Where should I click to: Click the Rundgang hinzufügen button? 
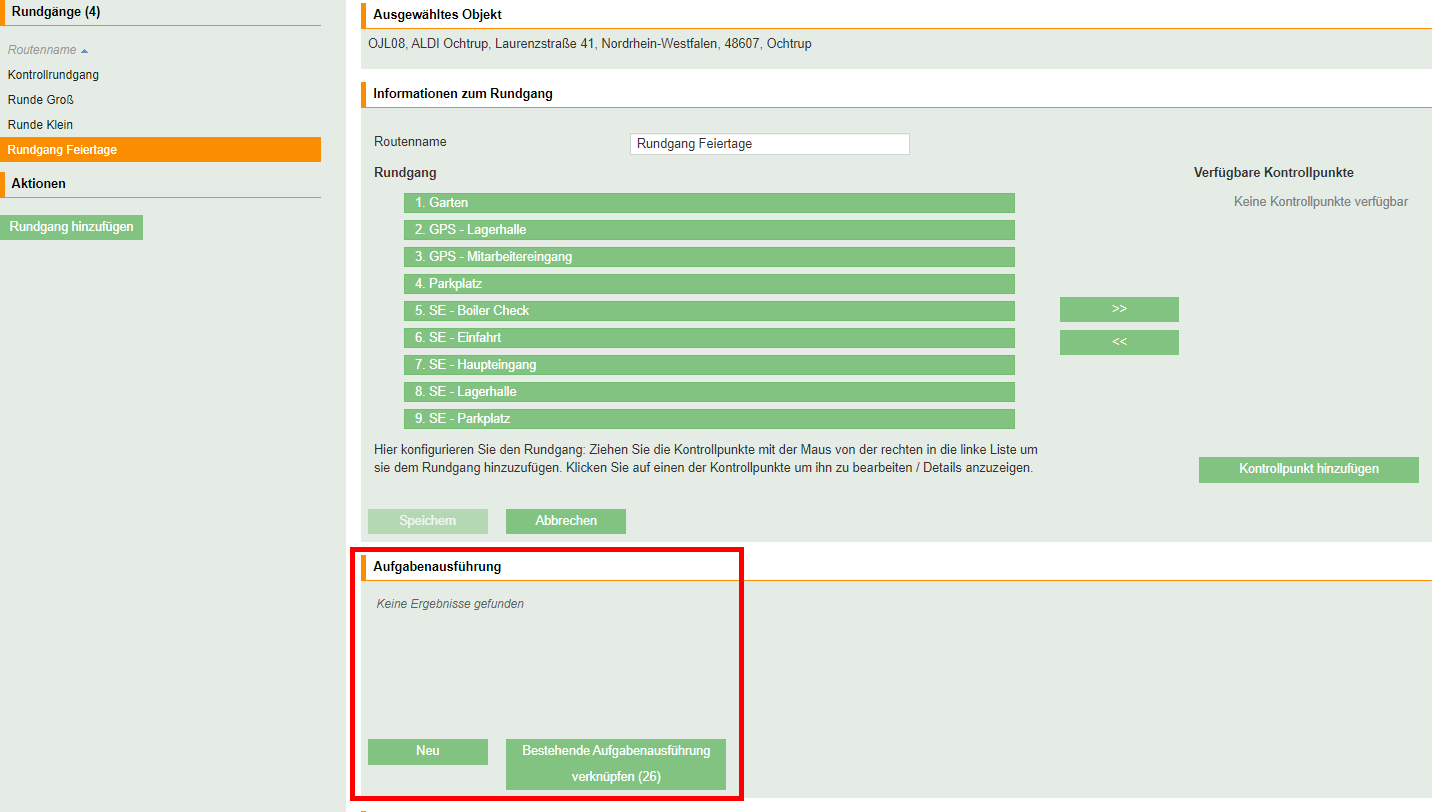pyautogui.click(x=72, y=227)
